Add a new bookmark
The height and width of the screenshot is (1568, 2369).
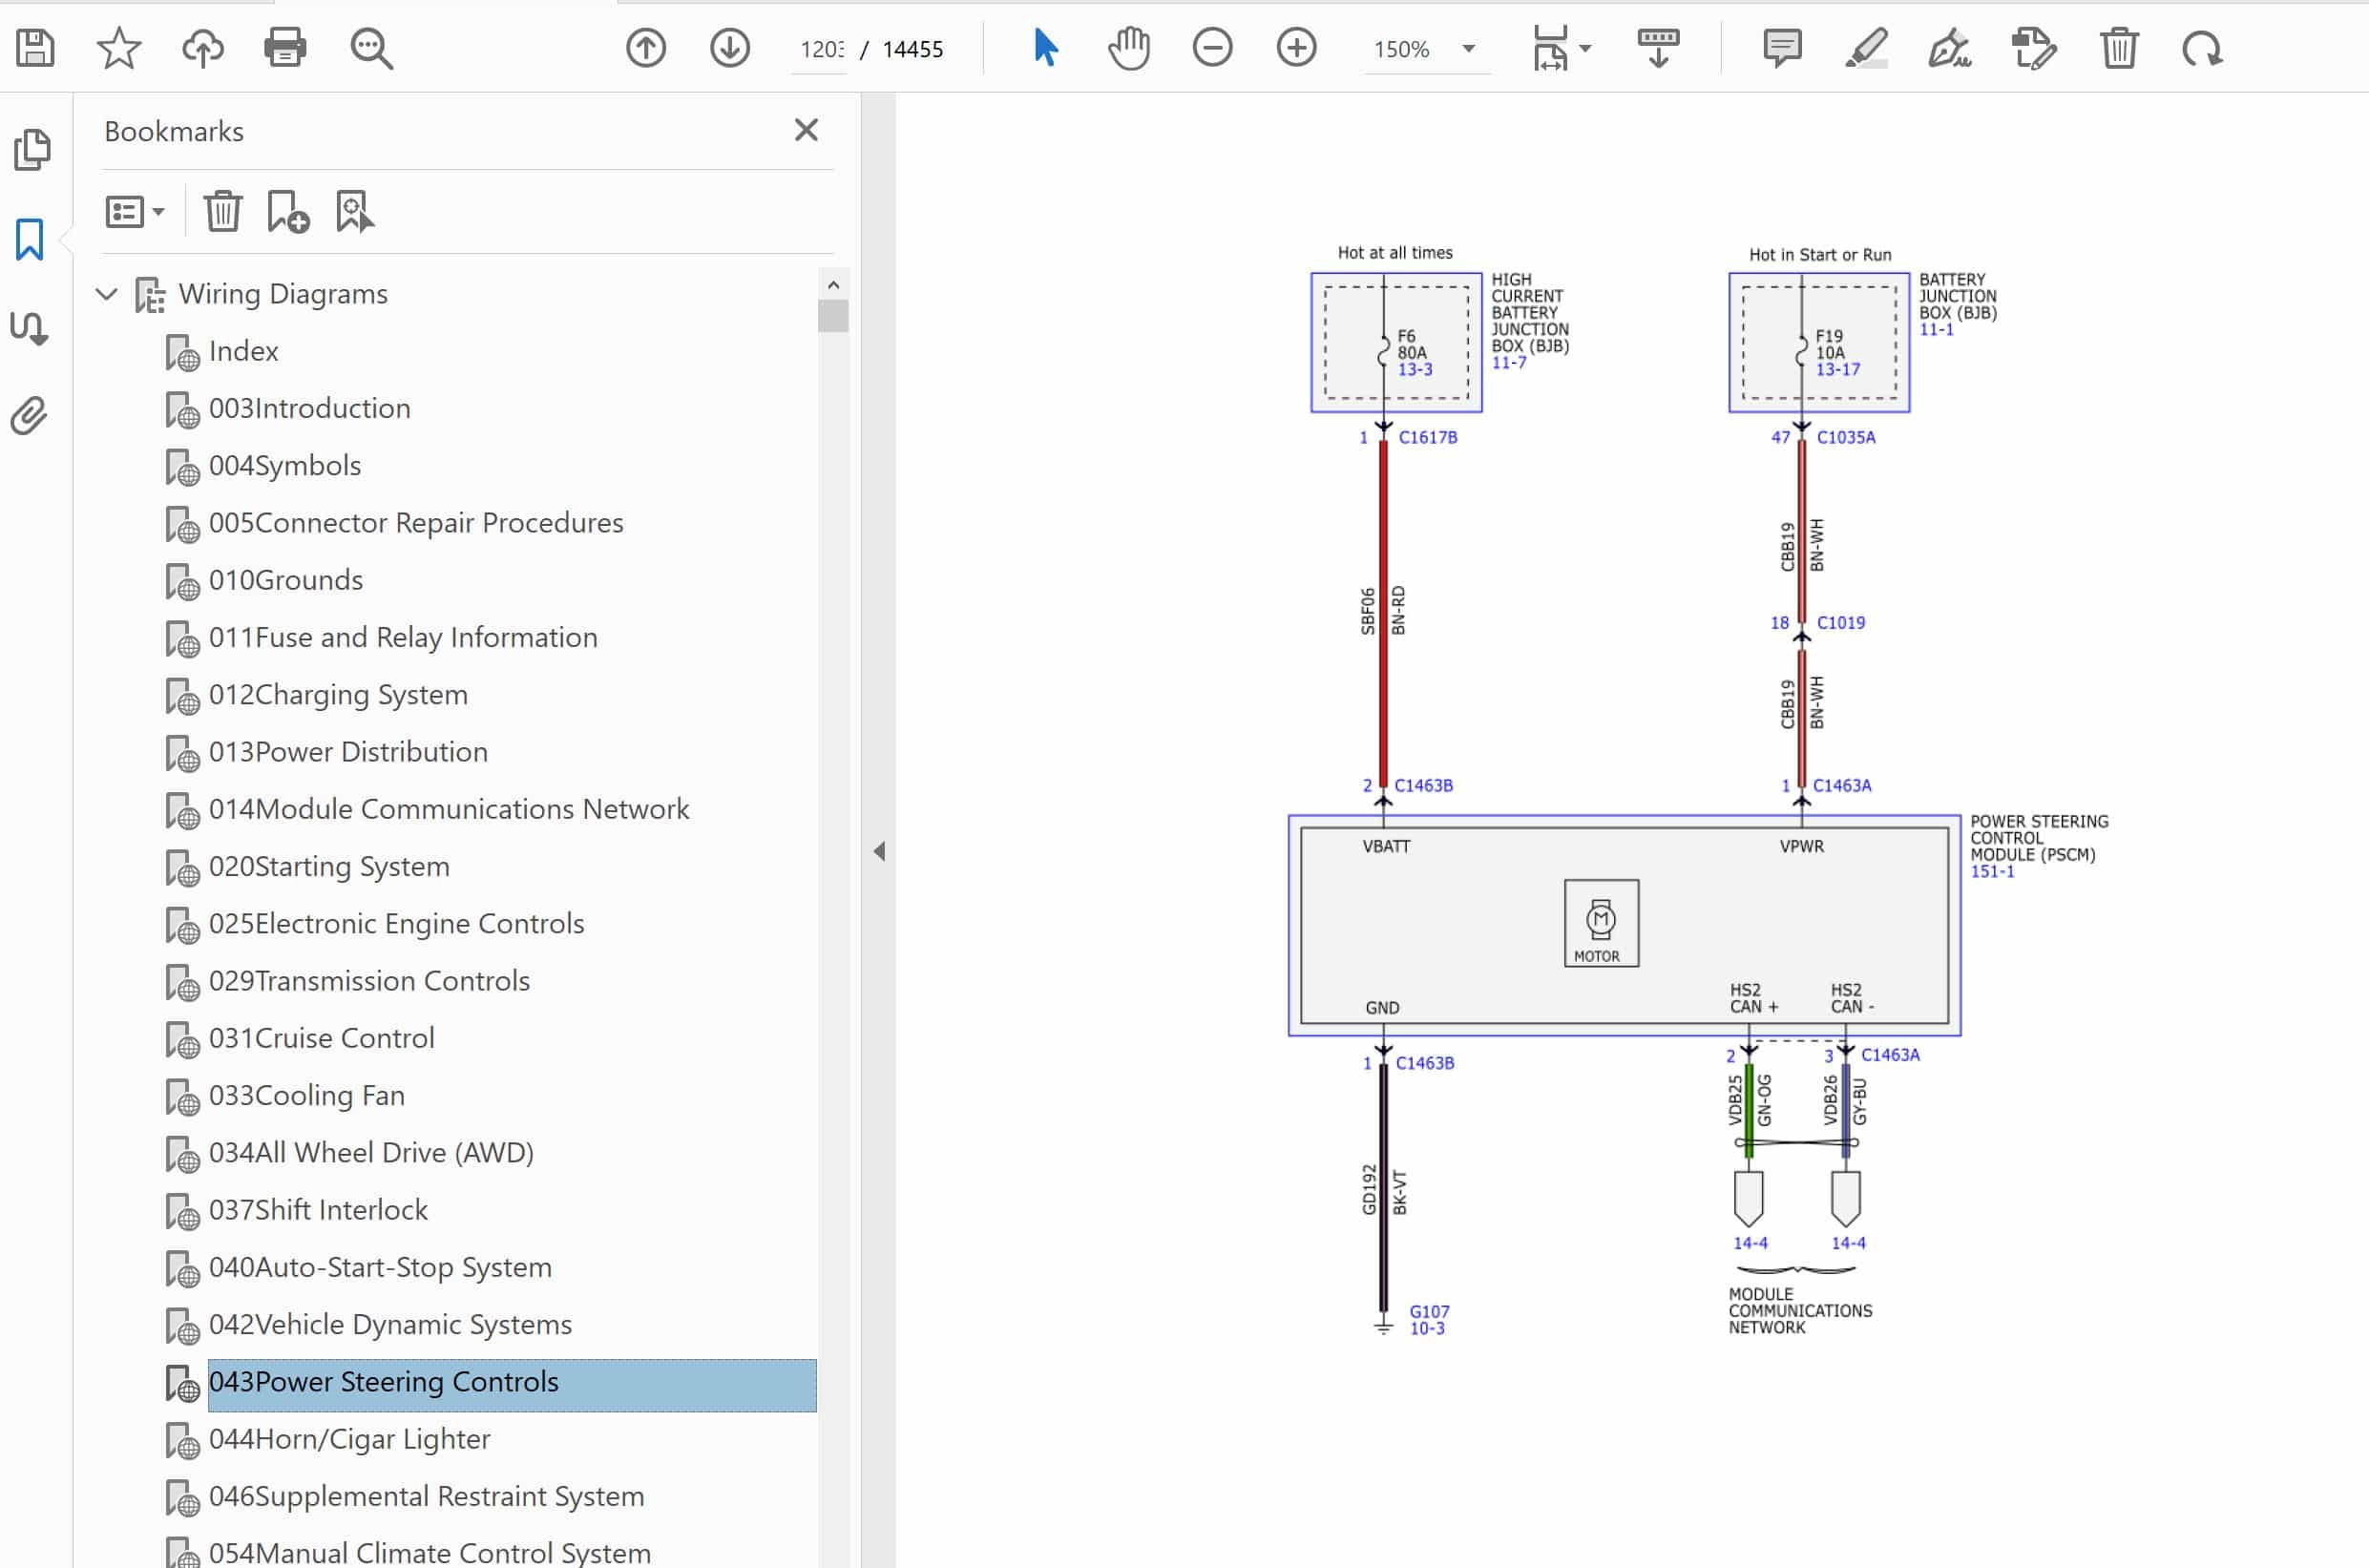pyautogui.click(x=288, y=212)
